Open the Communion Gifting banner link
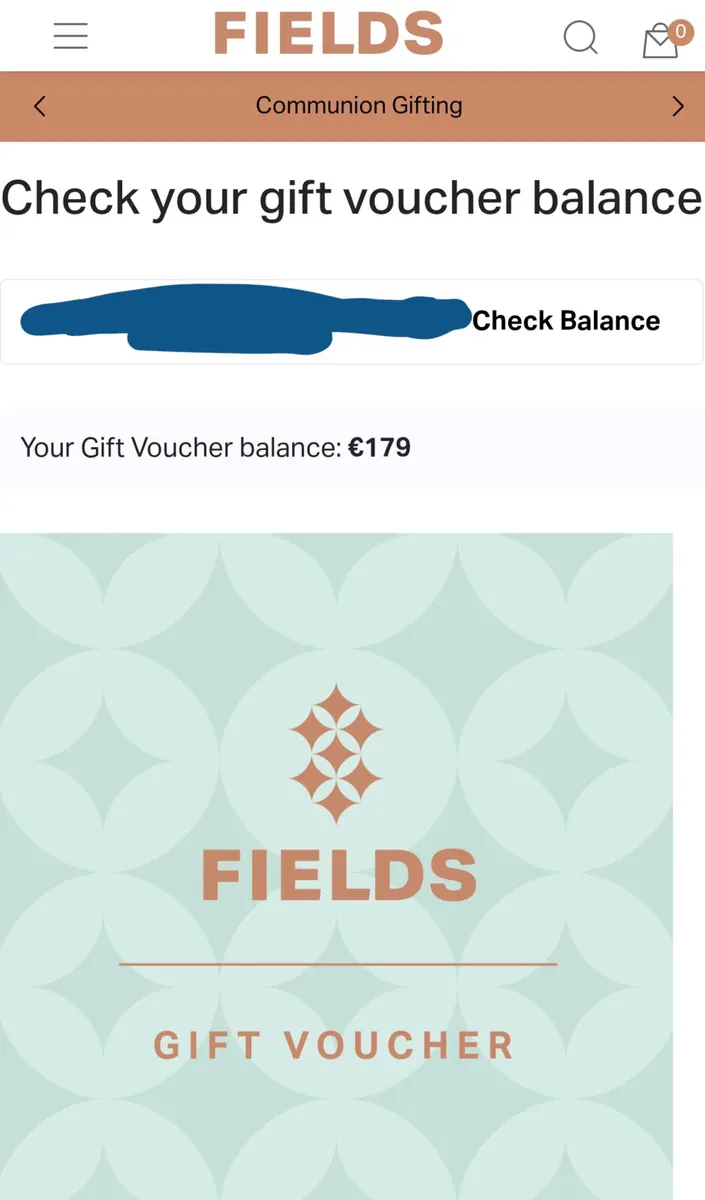 [x=359, y=105]
